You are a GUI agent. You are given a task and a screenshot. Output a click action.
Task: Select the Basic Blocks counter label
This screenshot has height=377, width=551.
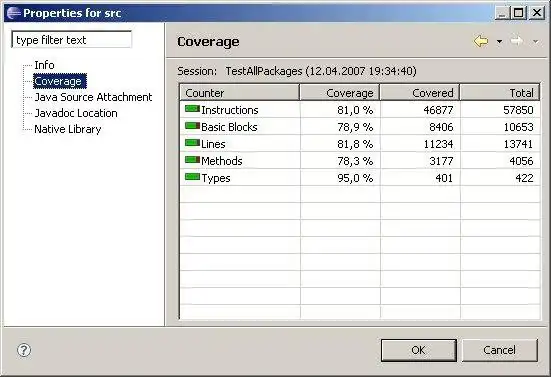tap(229, 127)
